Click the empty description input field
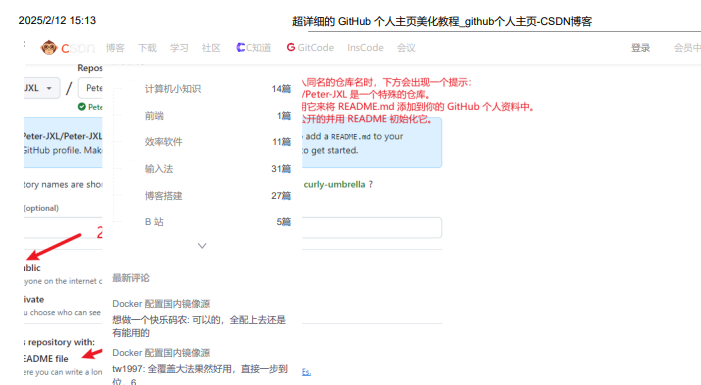 click(x=372, y=228)
